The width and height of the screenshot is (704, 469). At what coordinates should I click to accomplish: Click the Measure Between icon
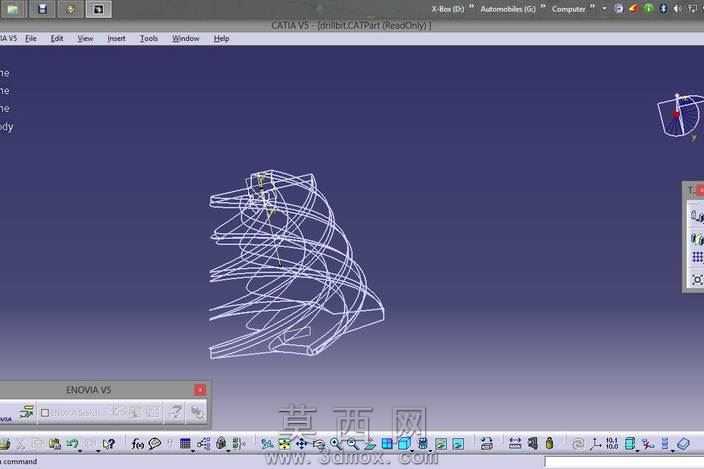click(515, 444)
